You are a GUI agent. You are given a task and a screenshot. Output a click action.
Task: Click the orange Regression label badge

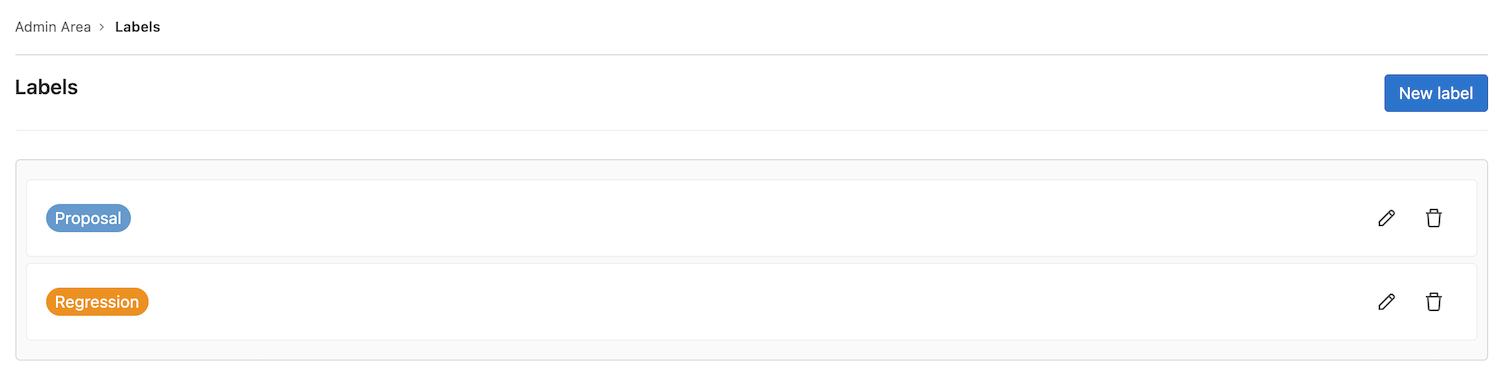coord(97,301)
